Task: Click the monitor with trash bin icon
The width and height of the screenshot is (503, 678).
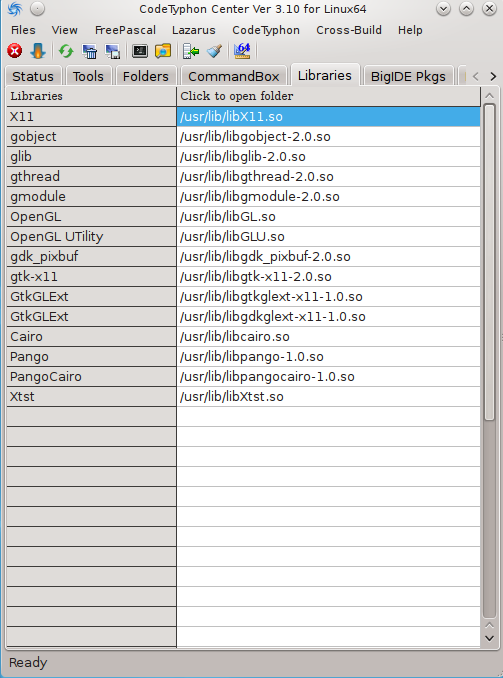Action: pos(90,51)
